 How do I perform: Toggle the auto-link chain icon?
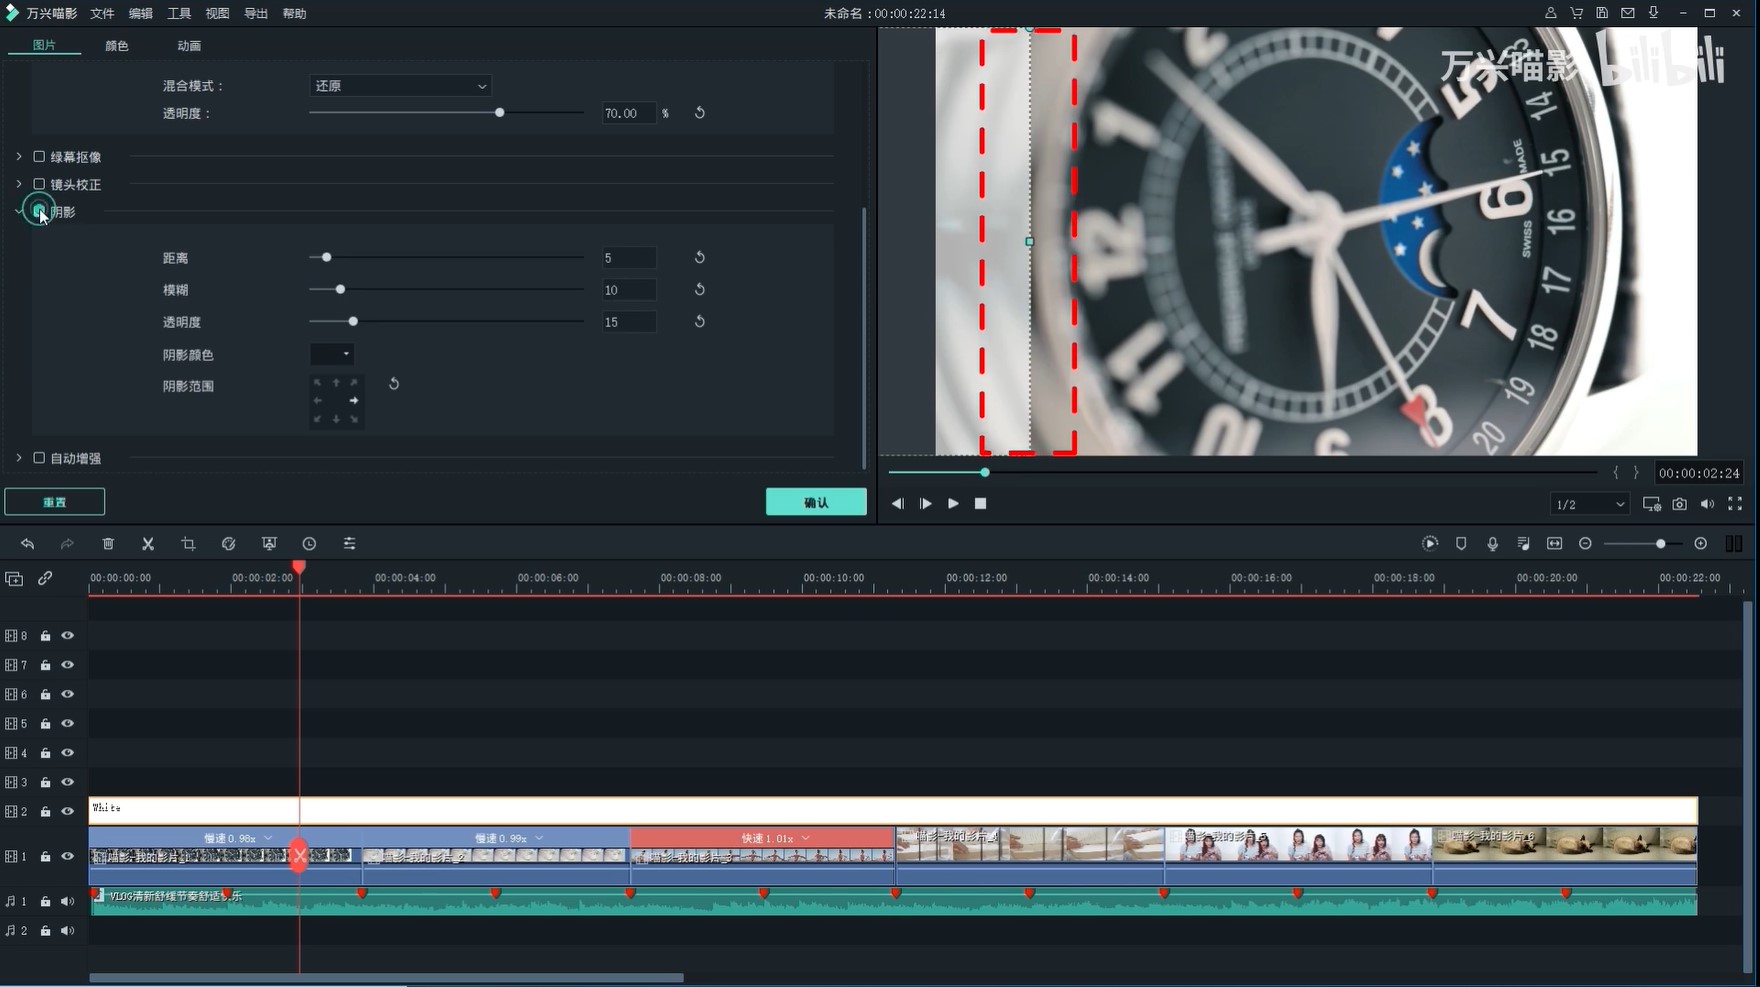coord(45,579)
